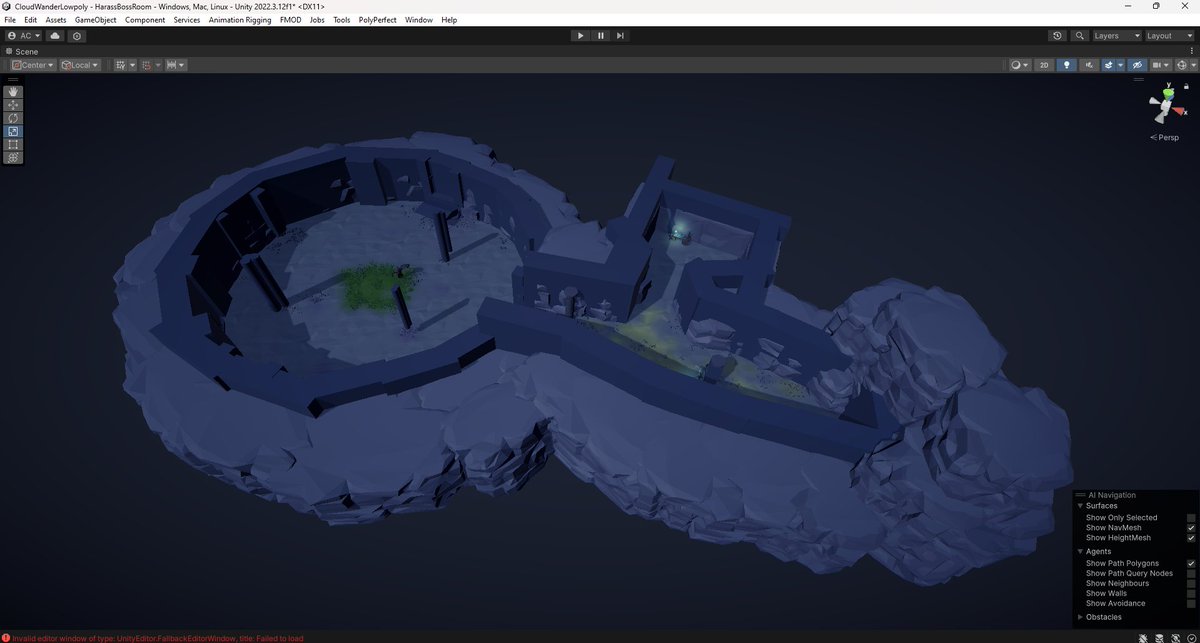Open the draw mode shading dropdown

point(1020,65)
